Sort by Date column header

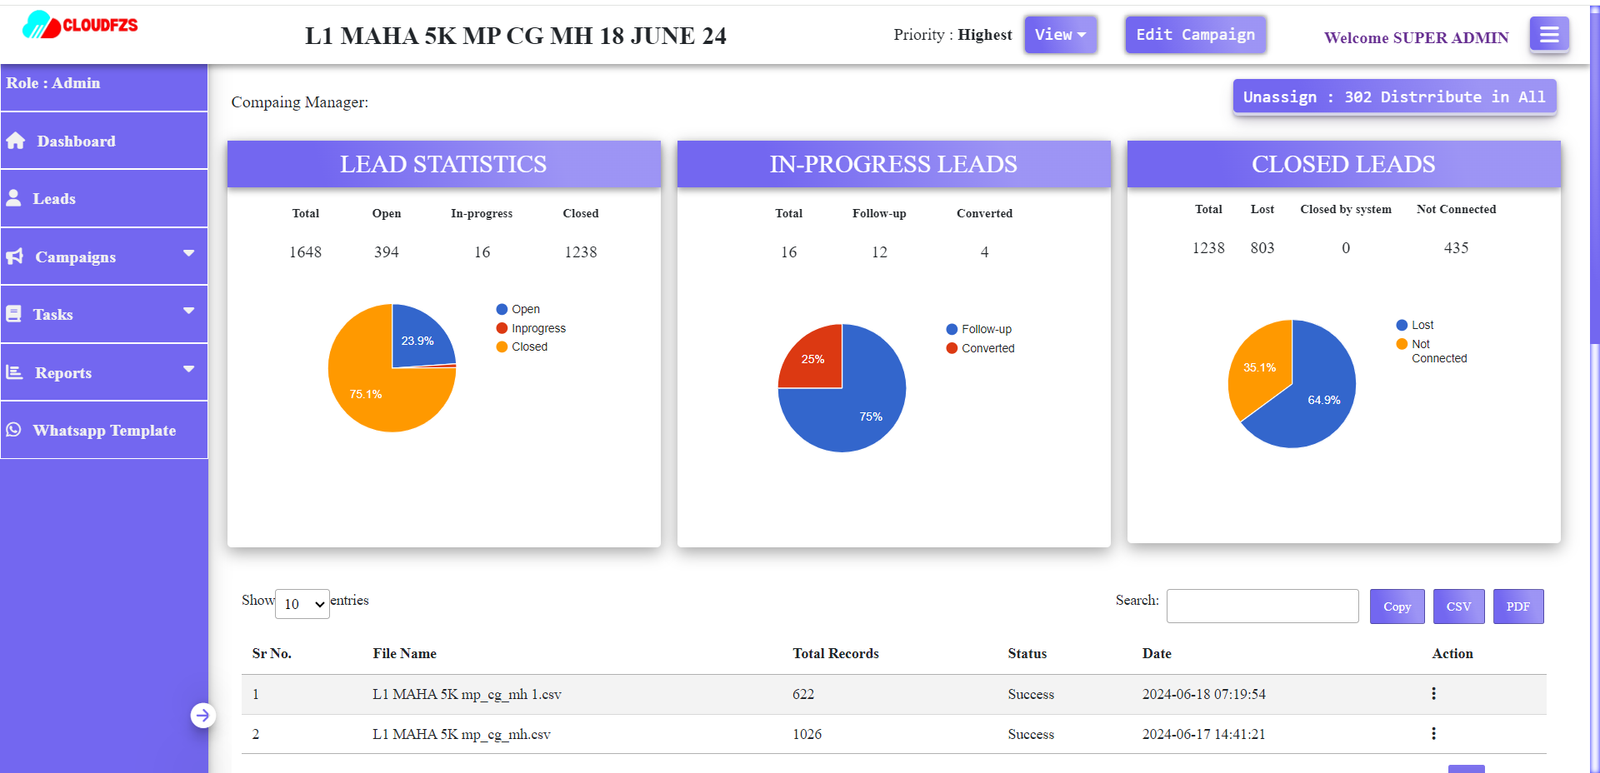tap(1157, 653)
